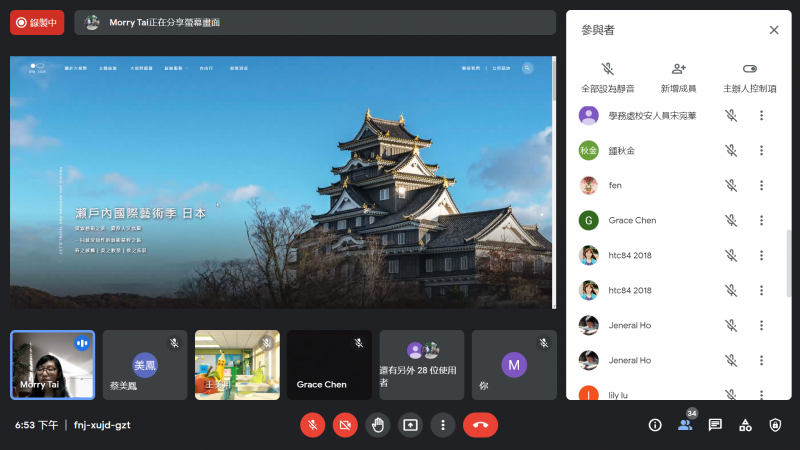800x450 pixels.
Task: Open the activities icon
Action: click(745, 425)
